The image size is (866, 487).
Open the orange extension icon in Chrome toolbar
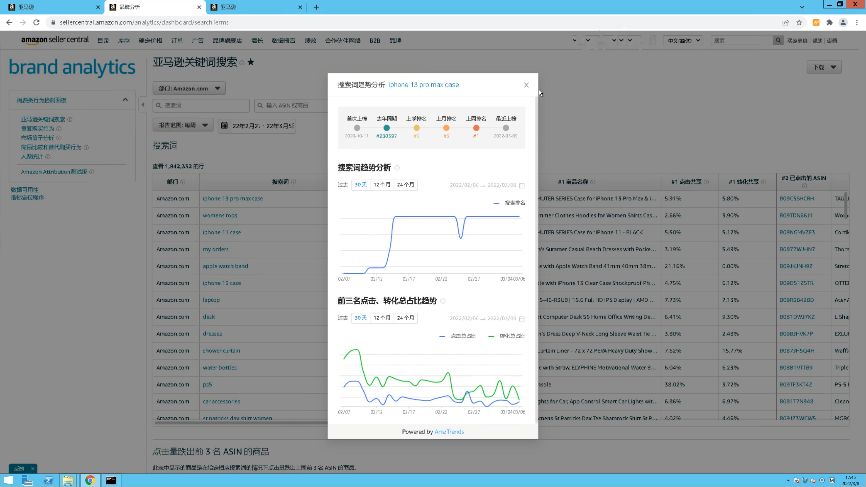(x=816, y=23)
